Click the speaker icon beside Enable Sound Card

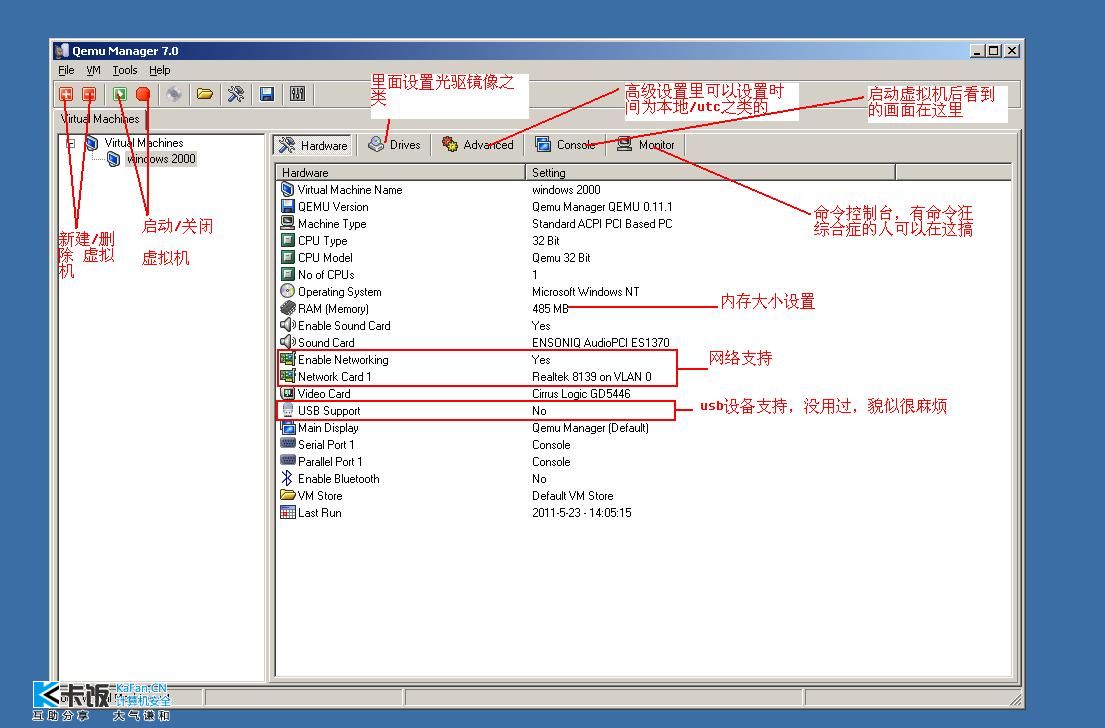288,325
